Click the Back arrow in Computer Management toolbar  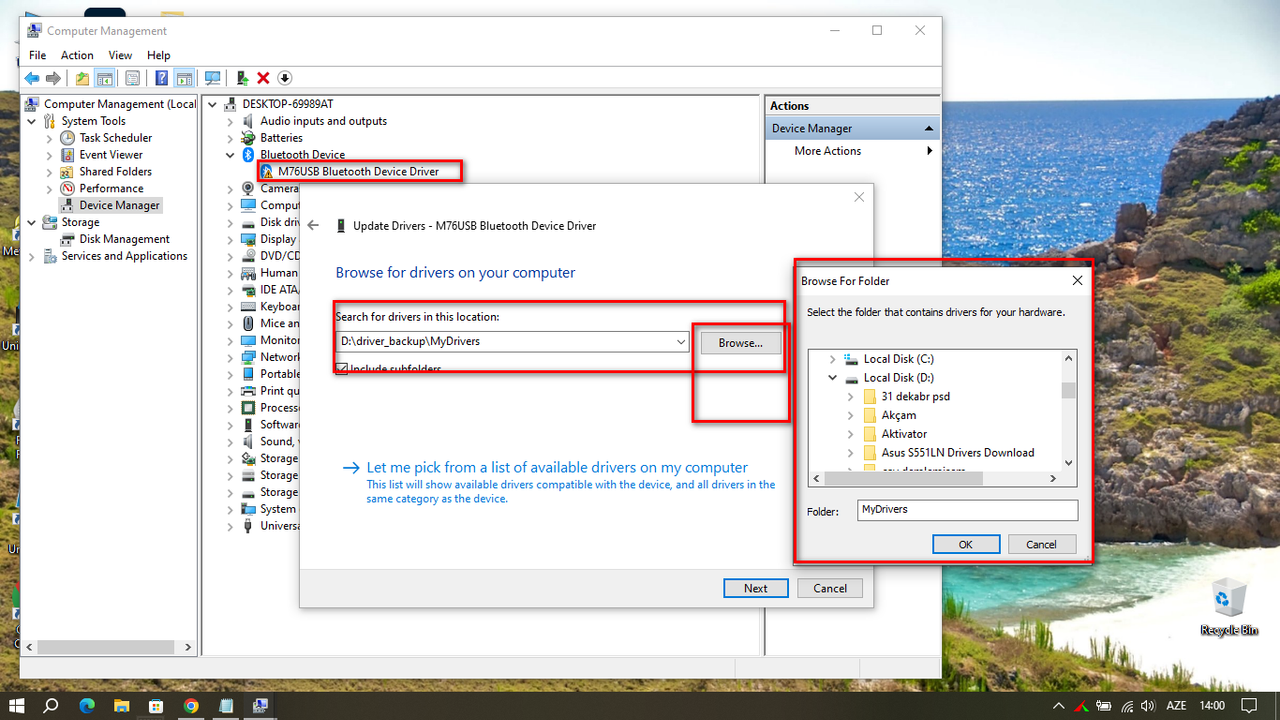click(32, 78)
